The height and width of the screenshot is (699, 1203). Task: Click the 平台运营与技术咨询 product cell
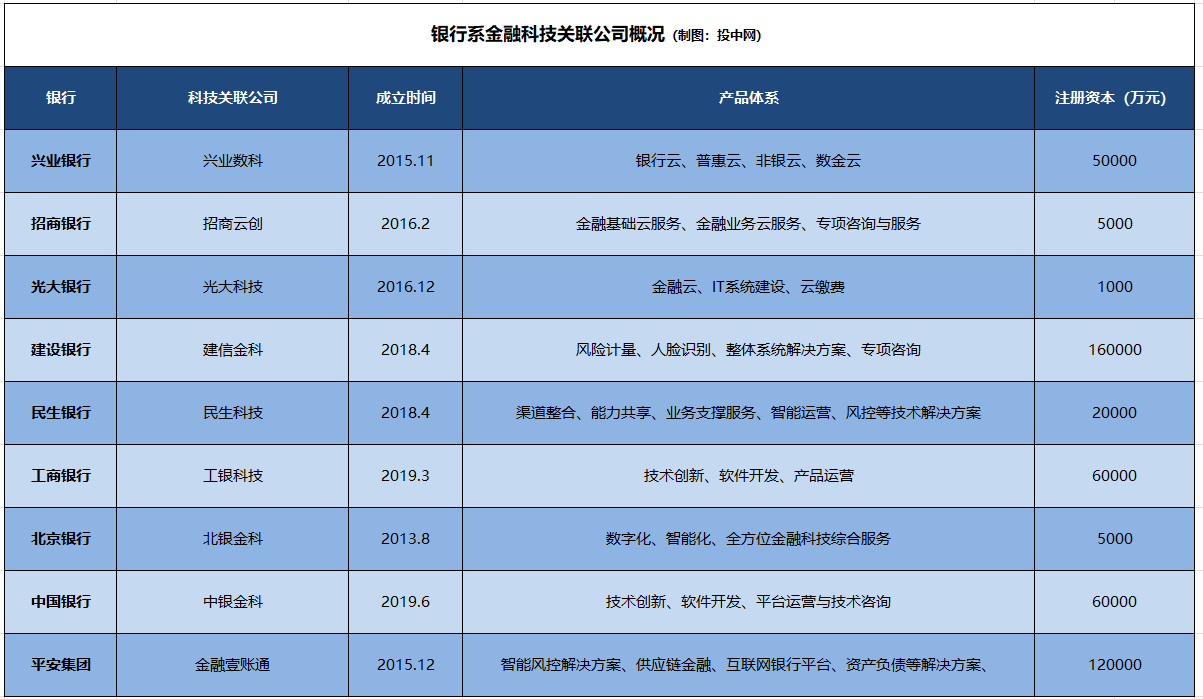click(x=749, y=602)
